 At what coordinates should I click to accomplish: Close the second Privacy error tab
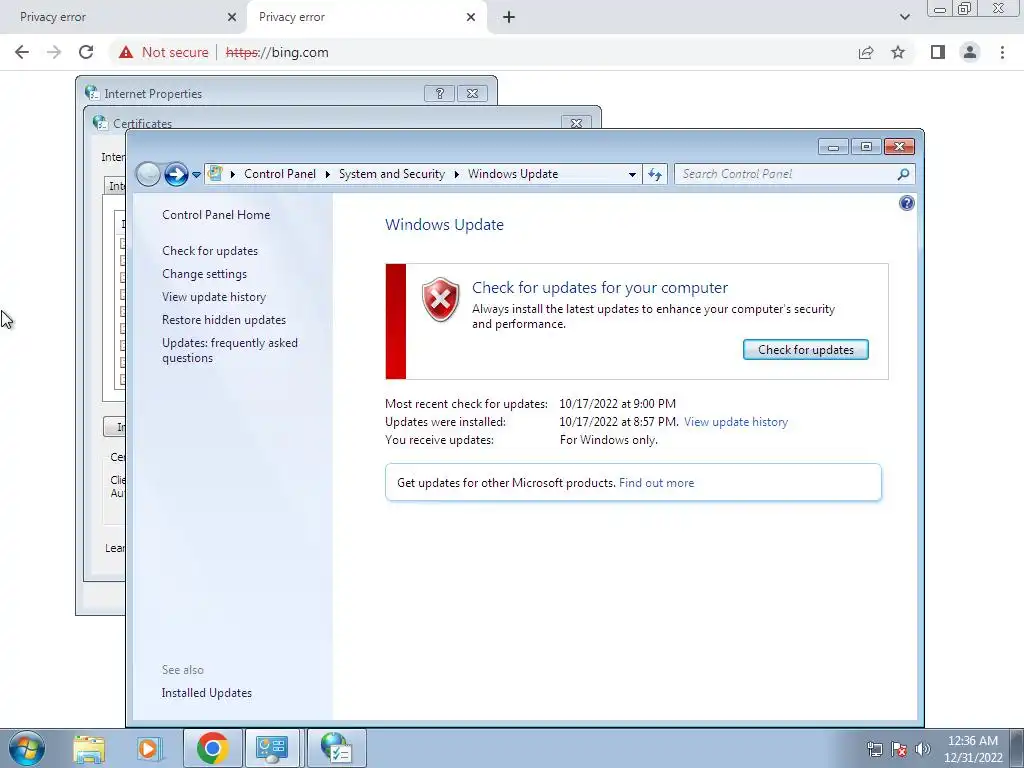pyautogui.click(x=471, y=17)
